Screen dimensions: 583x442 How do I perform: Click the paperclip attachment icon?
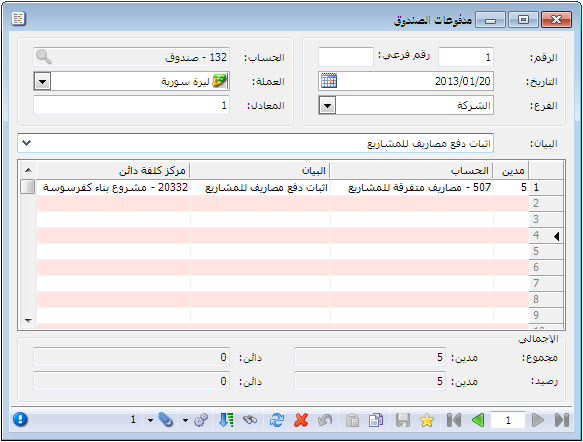pos(165,420)
